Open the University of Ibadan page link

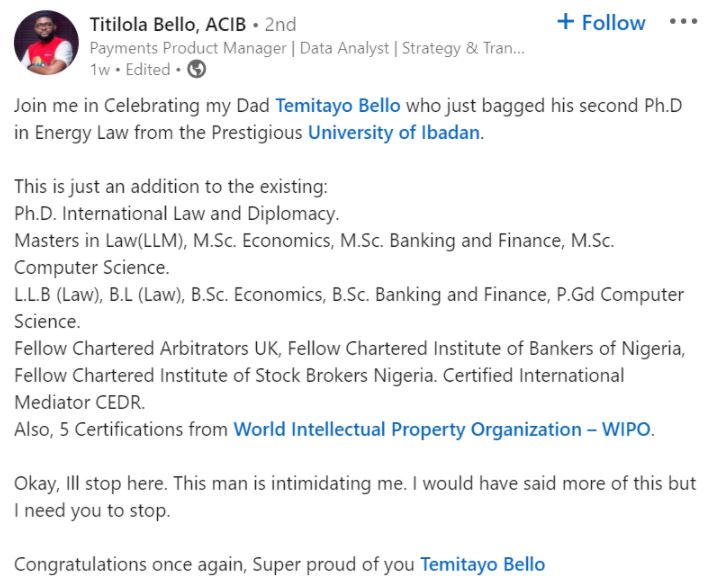click(394, 132)
